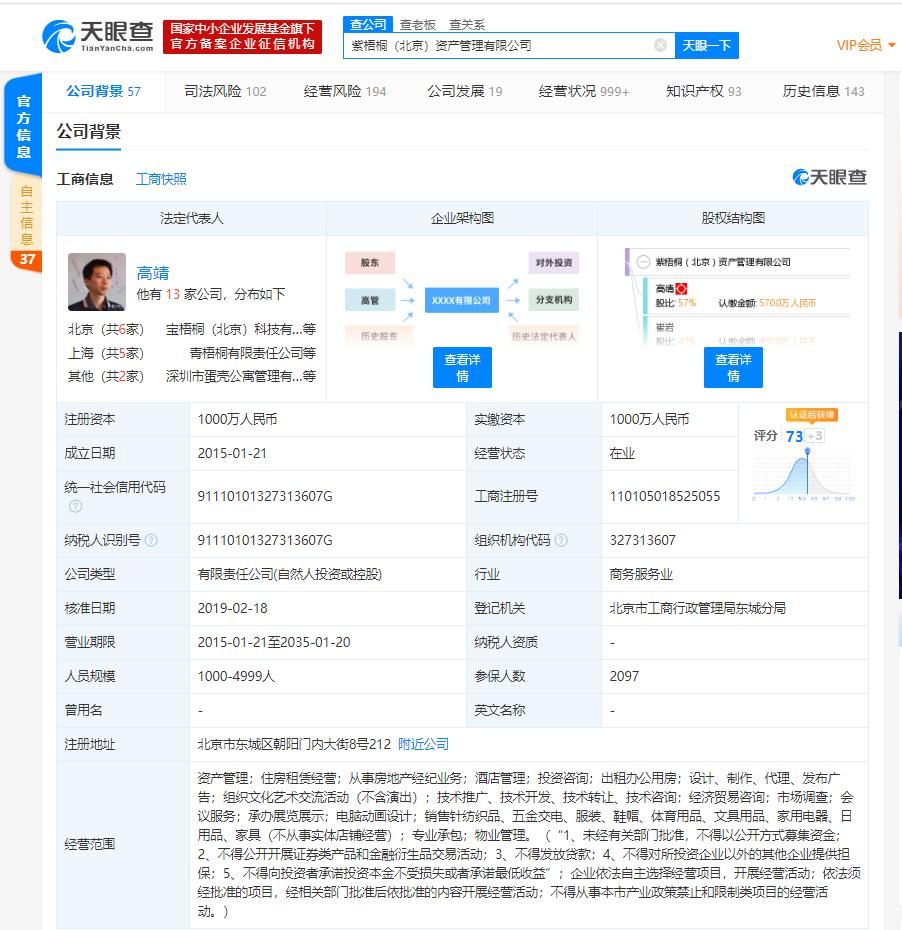Image resolution: width=902 pixels, height=930 pixels.
Task: Click 深圳市蛋壳公寓管理有...等 entry
Action: tap(241, 376)
